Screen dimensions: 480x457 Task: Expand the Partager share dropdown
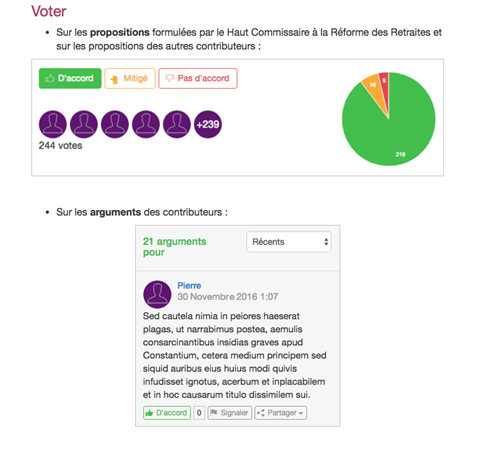(281, 413)
